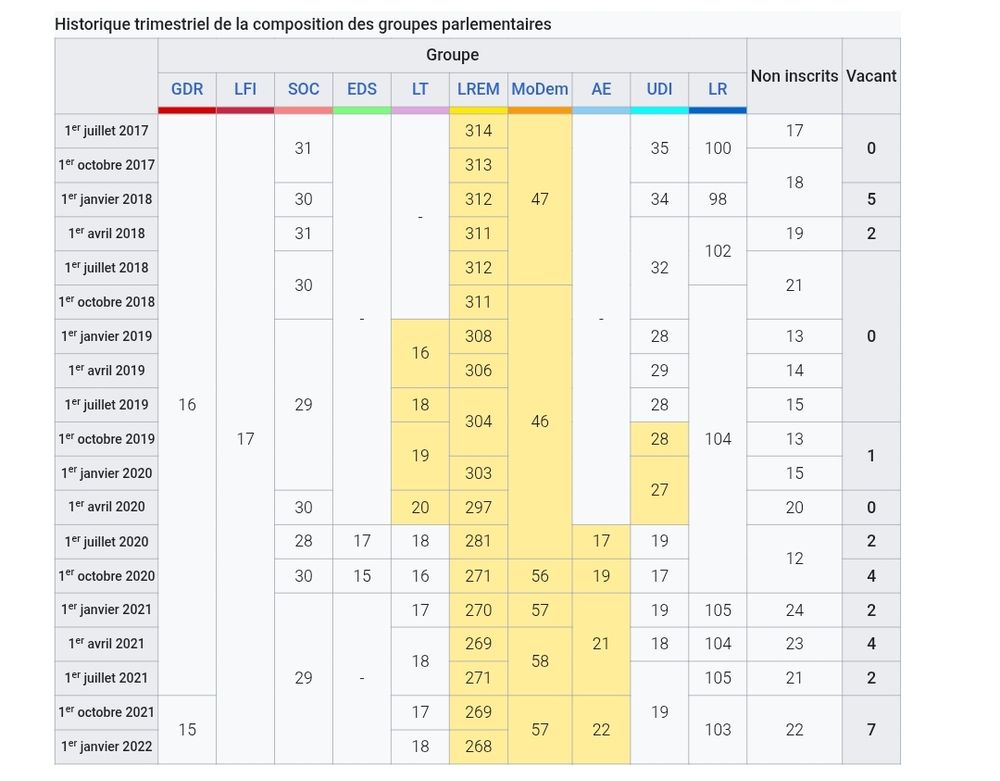Click the LREM cell showing 306

[x=478, y=370]
